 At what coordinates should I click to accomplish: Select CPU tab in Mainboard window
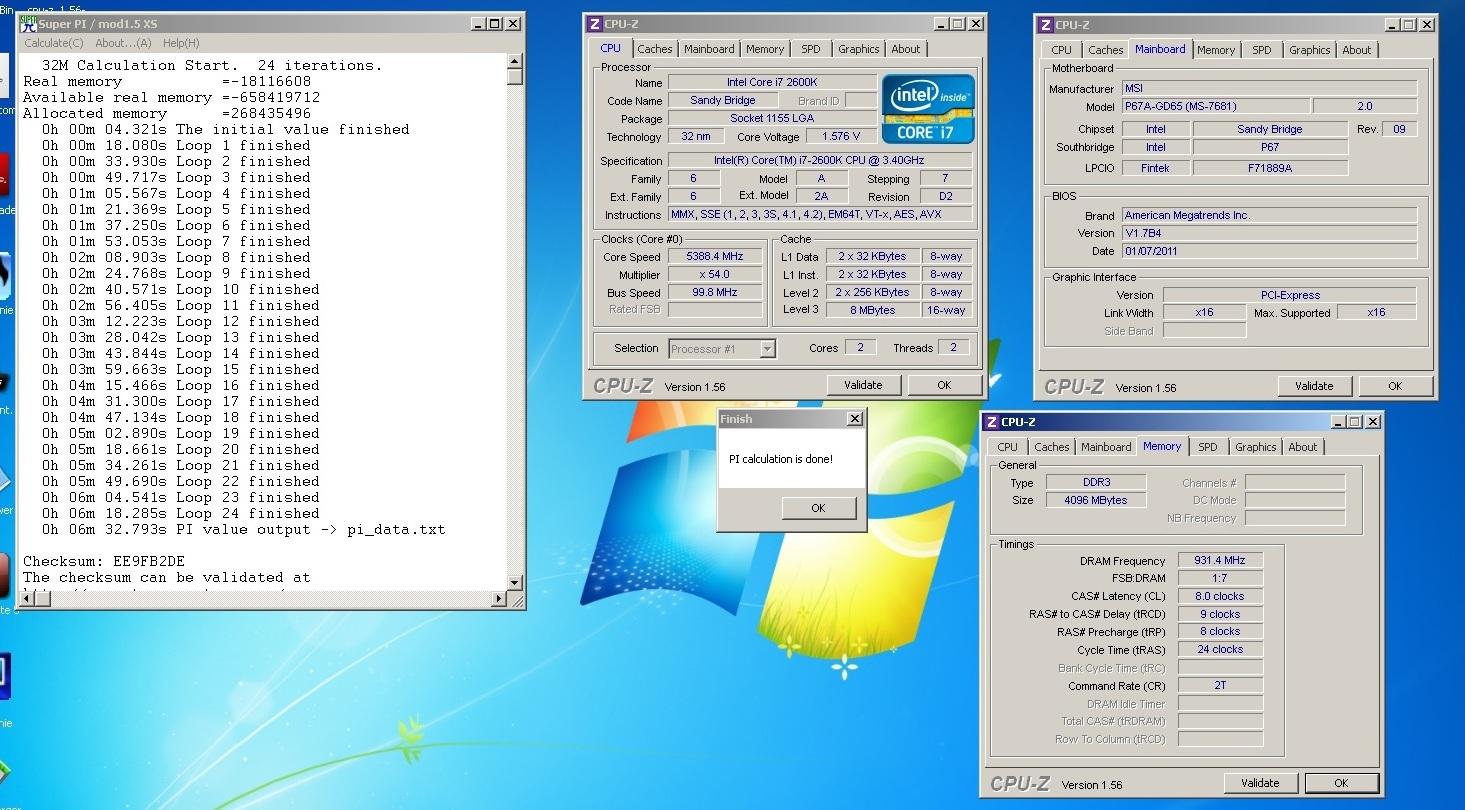point(1062,50)
